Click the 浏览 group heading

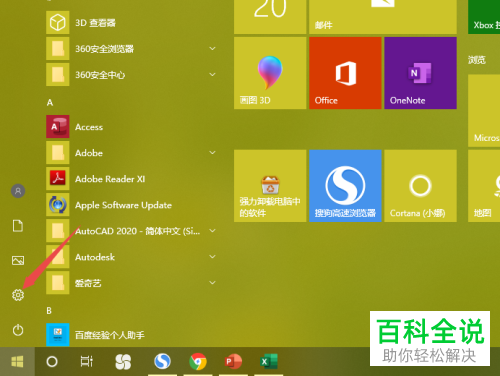[x=477, y=60]
